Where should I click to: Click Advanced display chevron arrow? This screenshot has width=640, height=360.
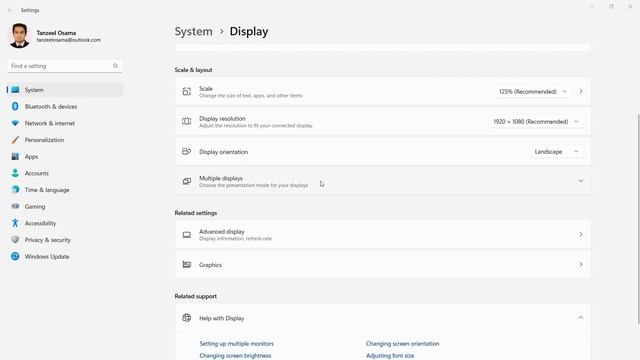pyautogui.click(x=581, y=235)
